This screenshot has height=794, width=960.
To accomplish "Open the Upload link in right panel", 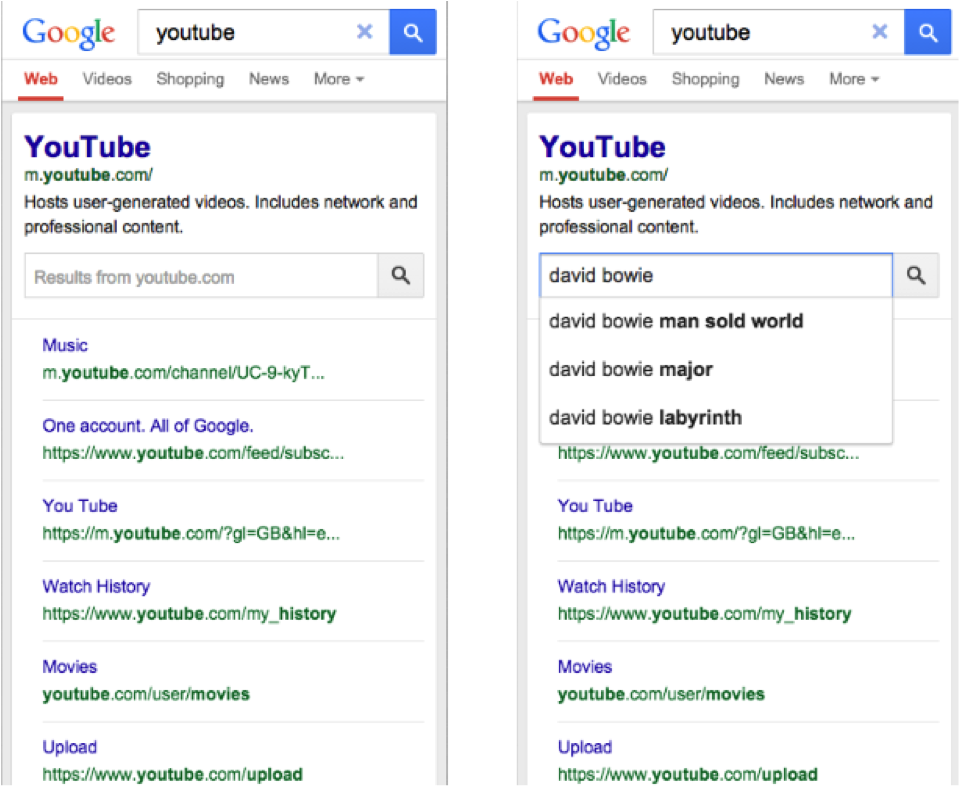I will (585, 747).
